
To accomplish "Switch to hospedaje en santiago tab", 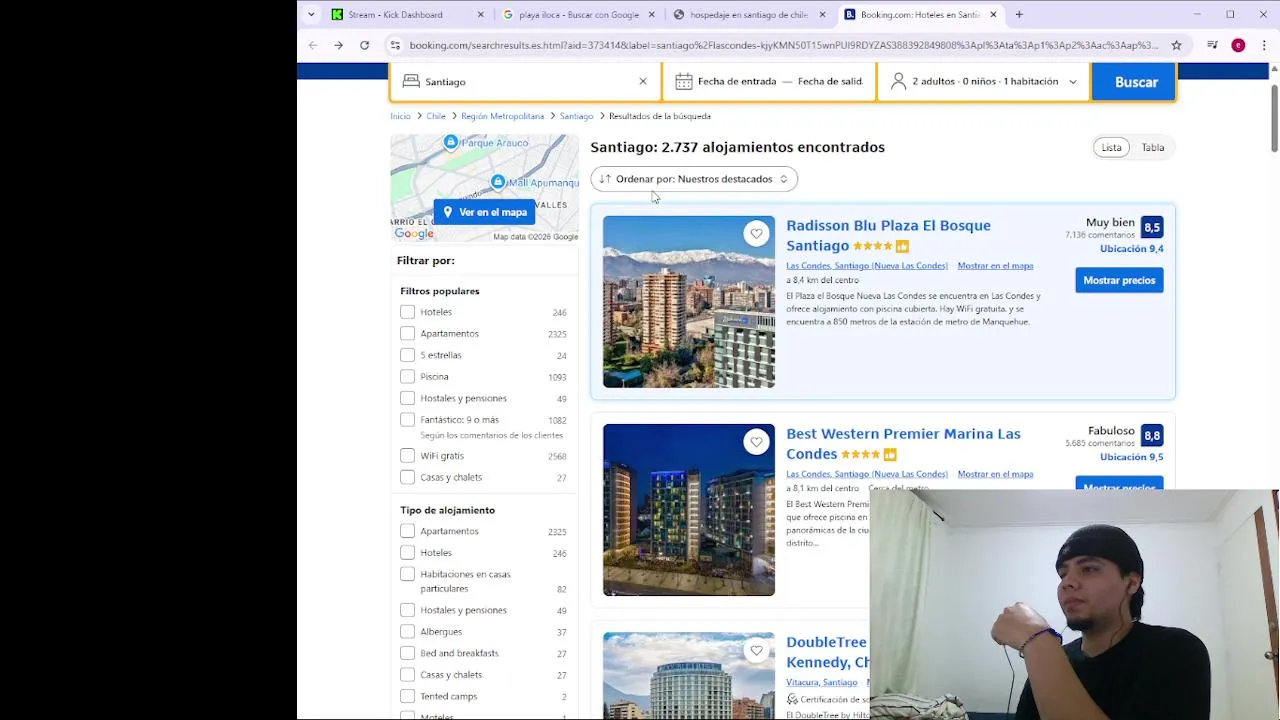I will 749,14.
